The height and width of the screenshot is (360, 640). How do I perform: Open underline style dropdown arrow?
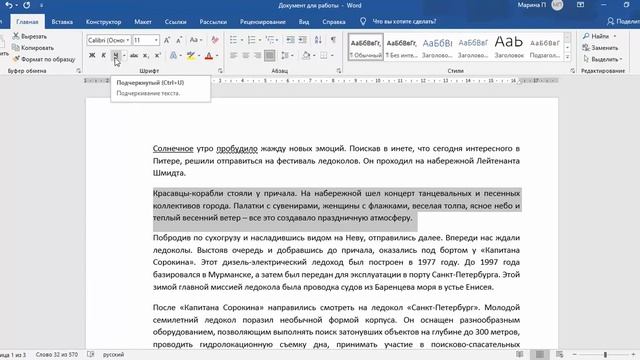(x=124, y=56)
